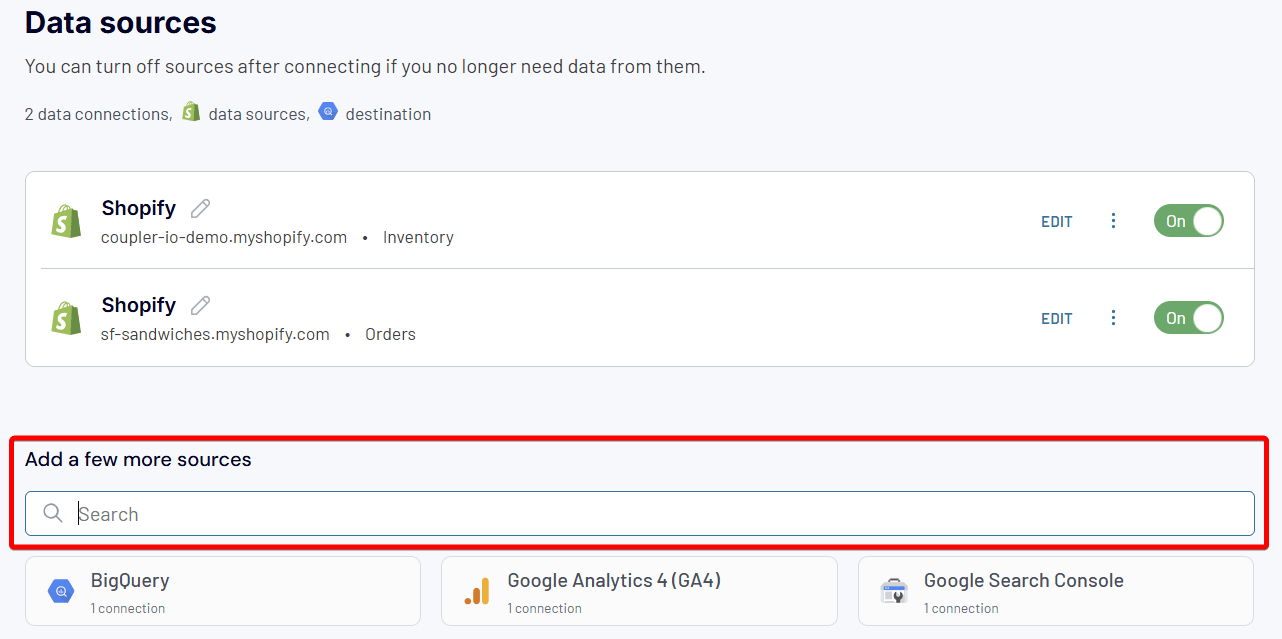The width and height of the screenshot is (1282, 639).
Task: Click the Google Search Console icon
Action: 893,591
